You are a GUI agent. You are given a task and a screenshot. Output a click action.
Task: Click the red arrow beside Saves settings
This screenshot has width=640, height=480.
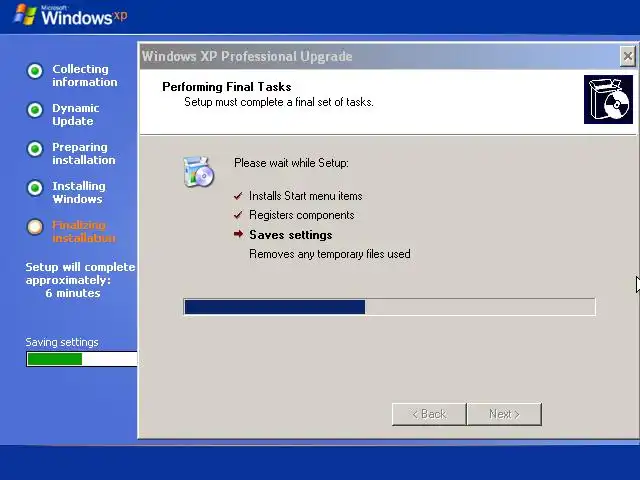click(x=238, y=234)
